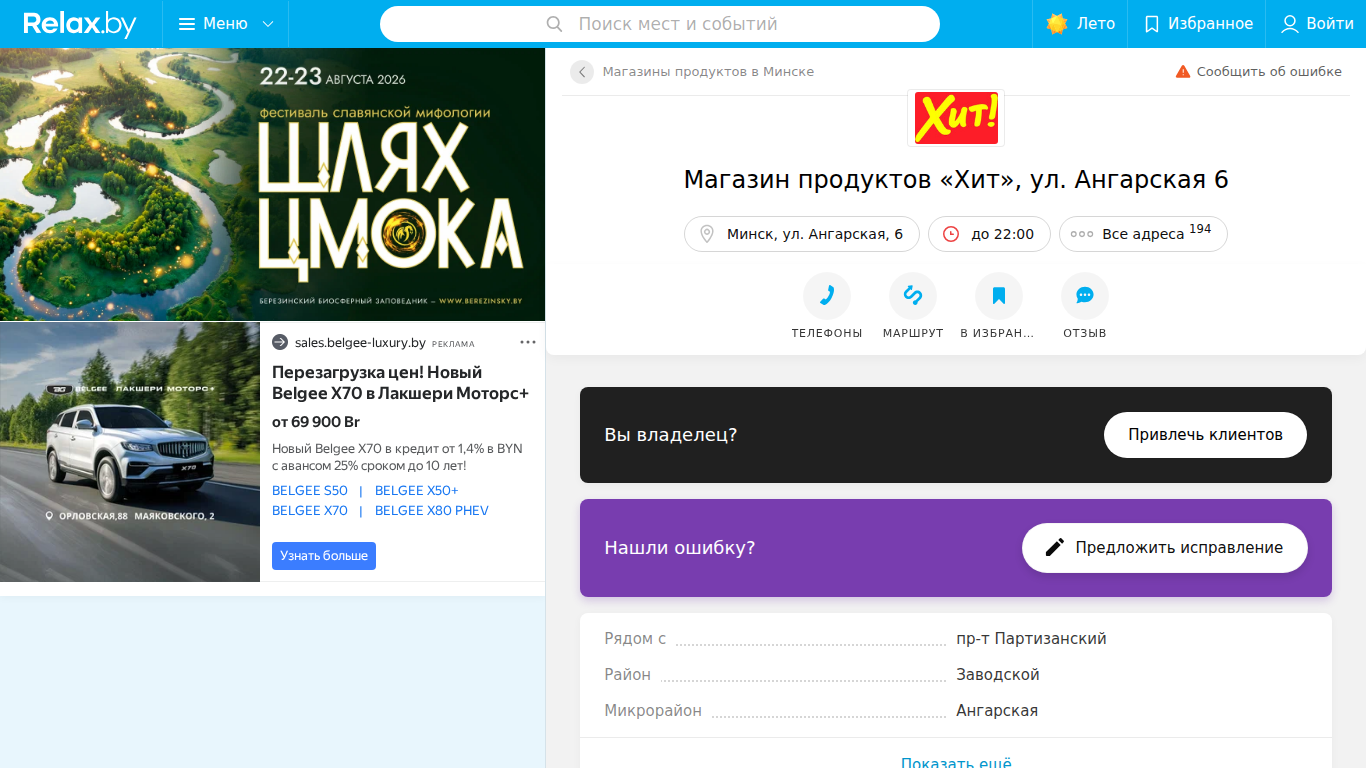1366x768 pixels.
Task: Click the Вы владелец? text
Action: pyautogui.click(x=671, y=435)
